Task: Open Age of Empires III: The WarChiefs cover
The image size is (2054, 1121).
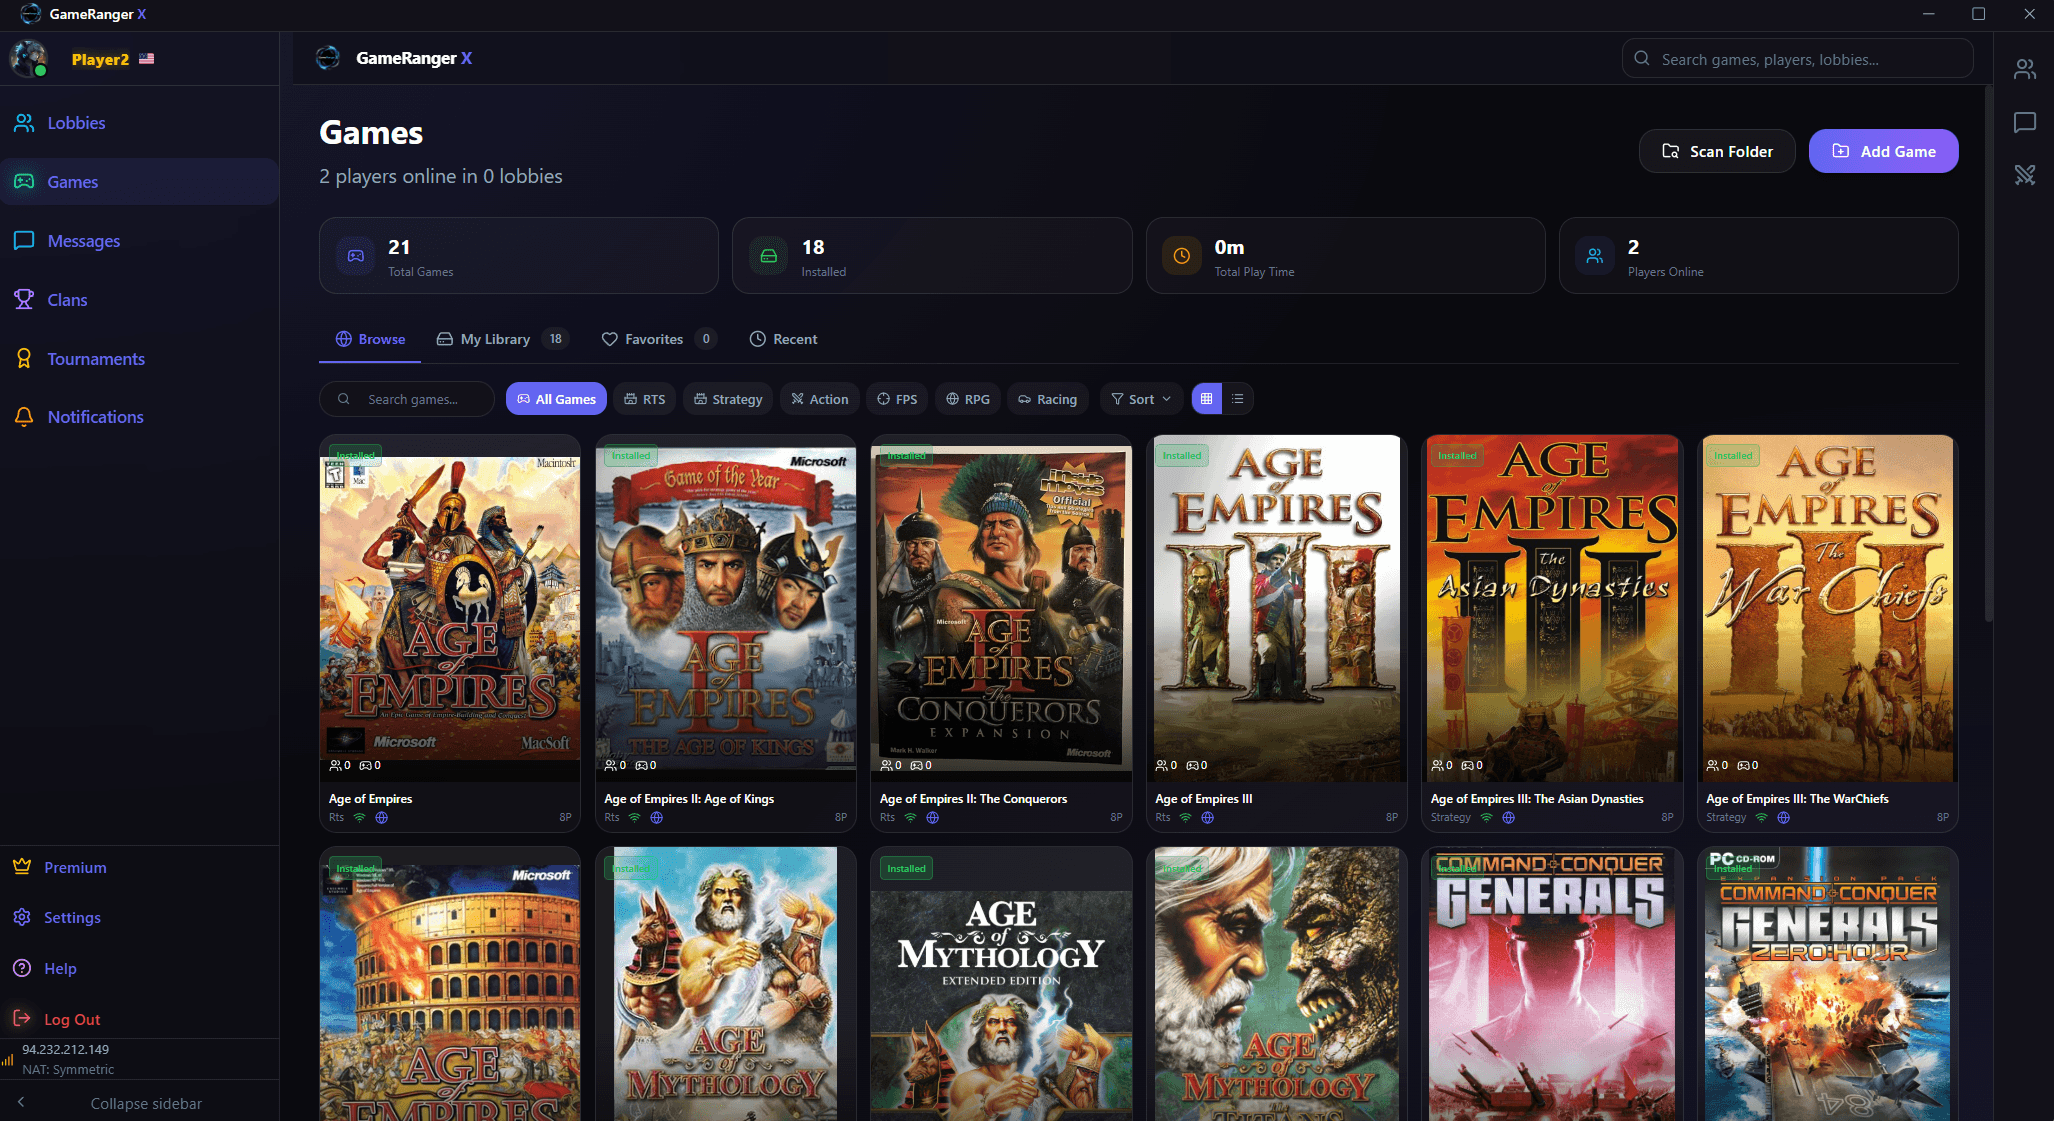Action: [1828, 608]
